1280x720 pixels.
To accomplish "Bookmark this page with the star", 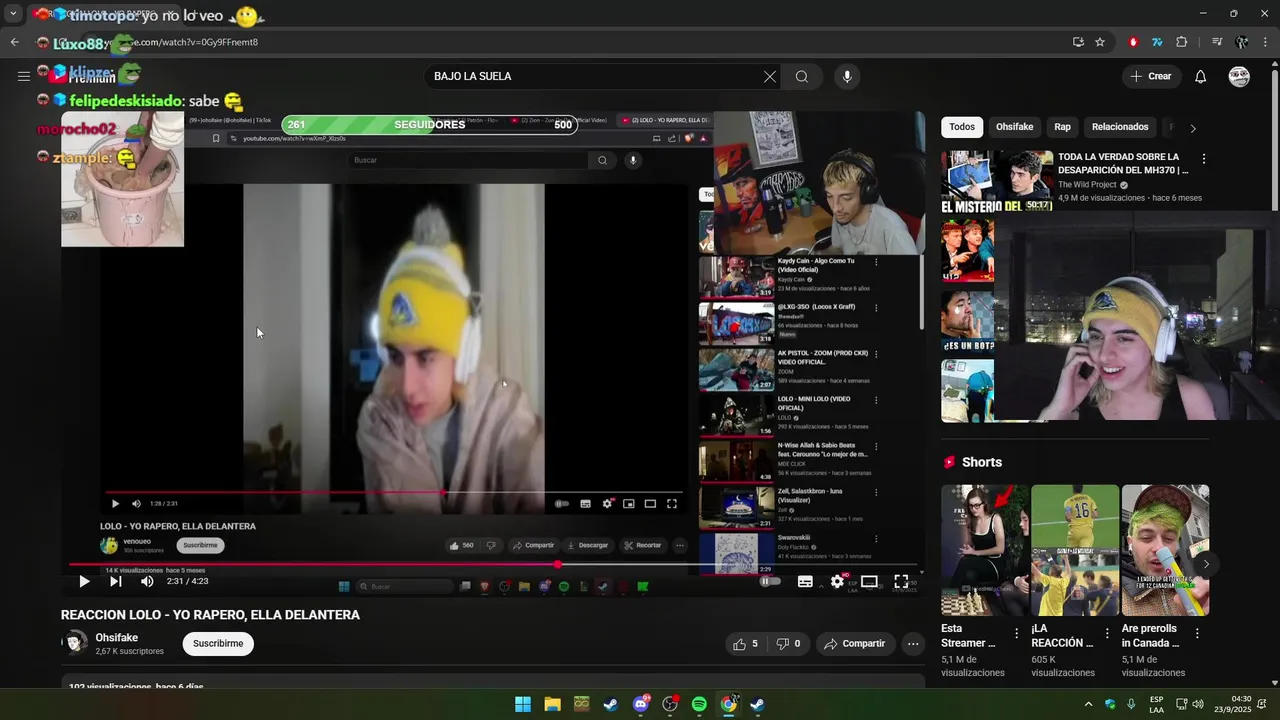I will [x=1100, y=42].
